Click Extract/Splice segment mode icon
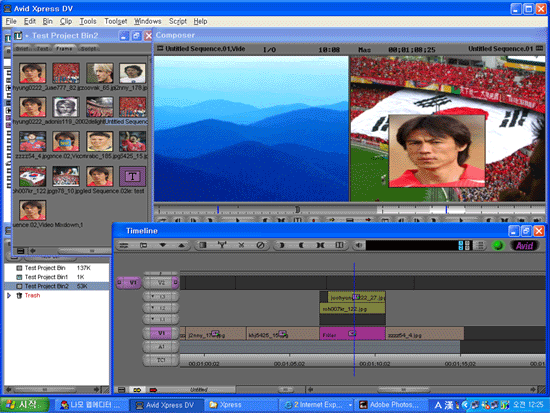 (202, 245)
